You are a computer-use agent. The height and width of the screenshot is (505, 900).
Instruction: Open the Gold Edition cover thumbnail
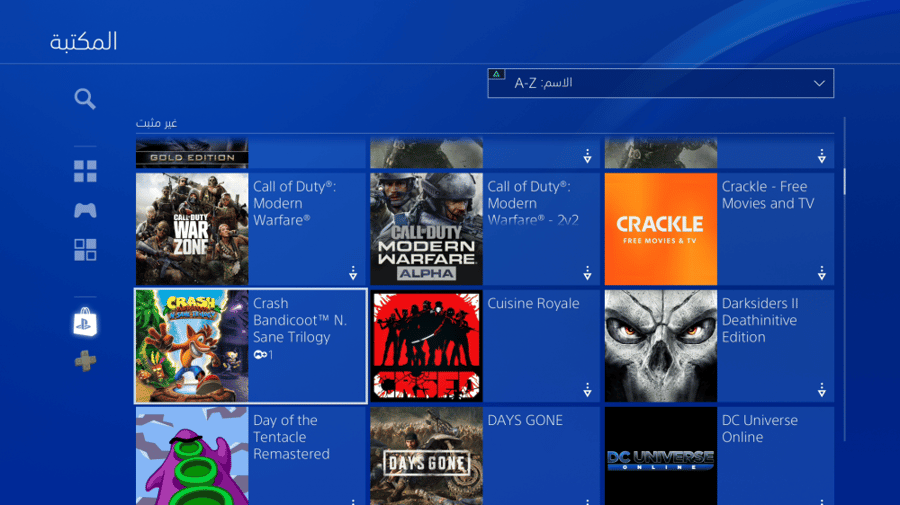[192, 153]
